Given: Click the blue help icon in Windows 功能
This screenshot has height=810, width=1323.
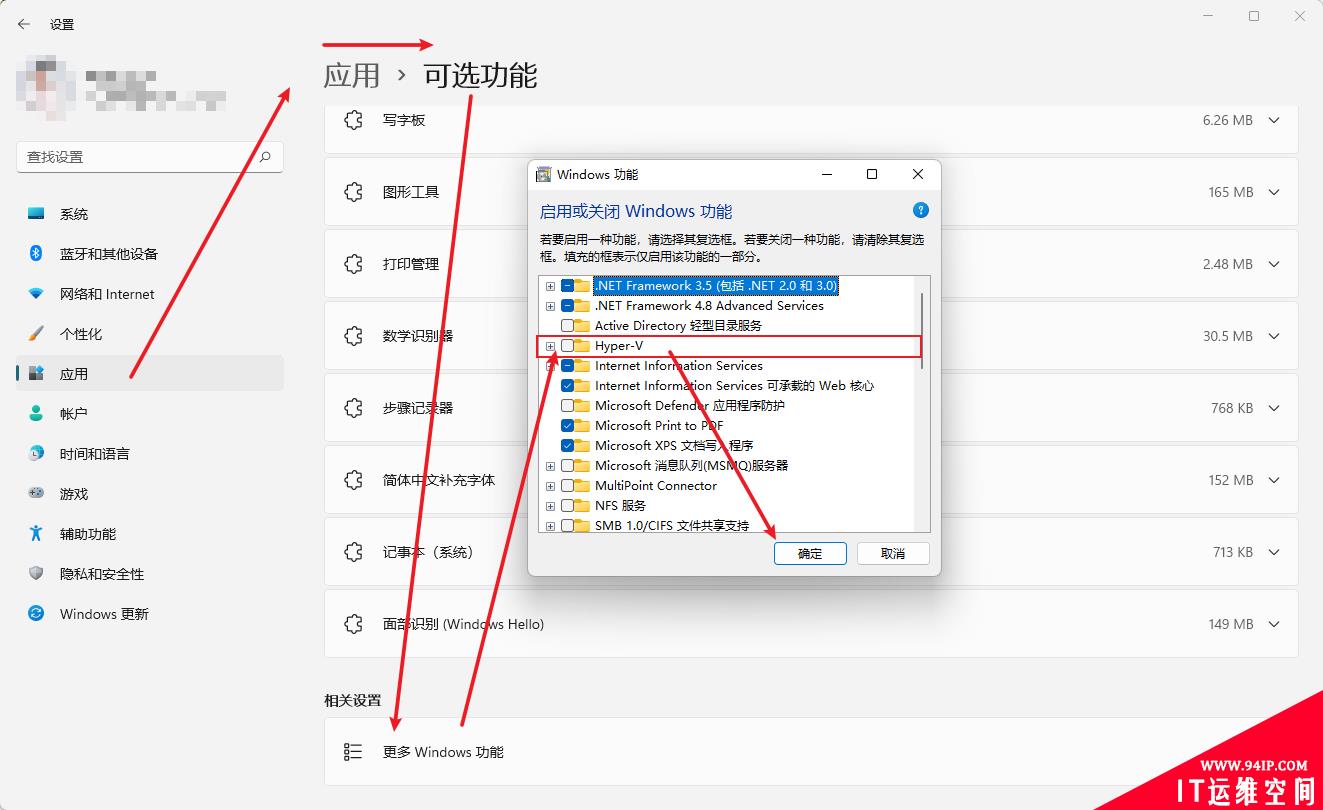Looking at the screenshot, I should 921,210.
